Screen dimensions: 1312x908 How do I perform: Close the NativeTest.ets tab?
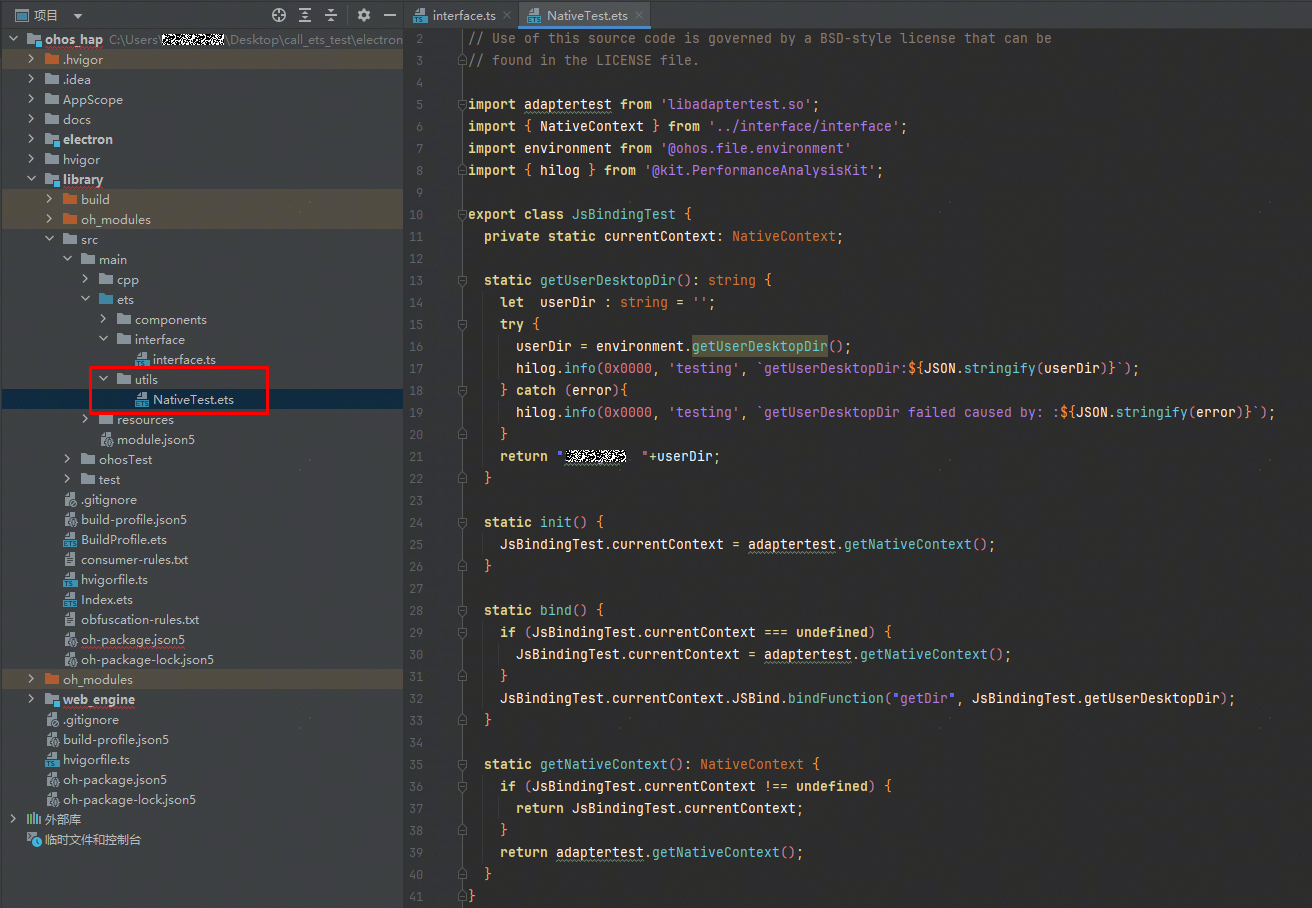pos(640,15)
